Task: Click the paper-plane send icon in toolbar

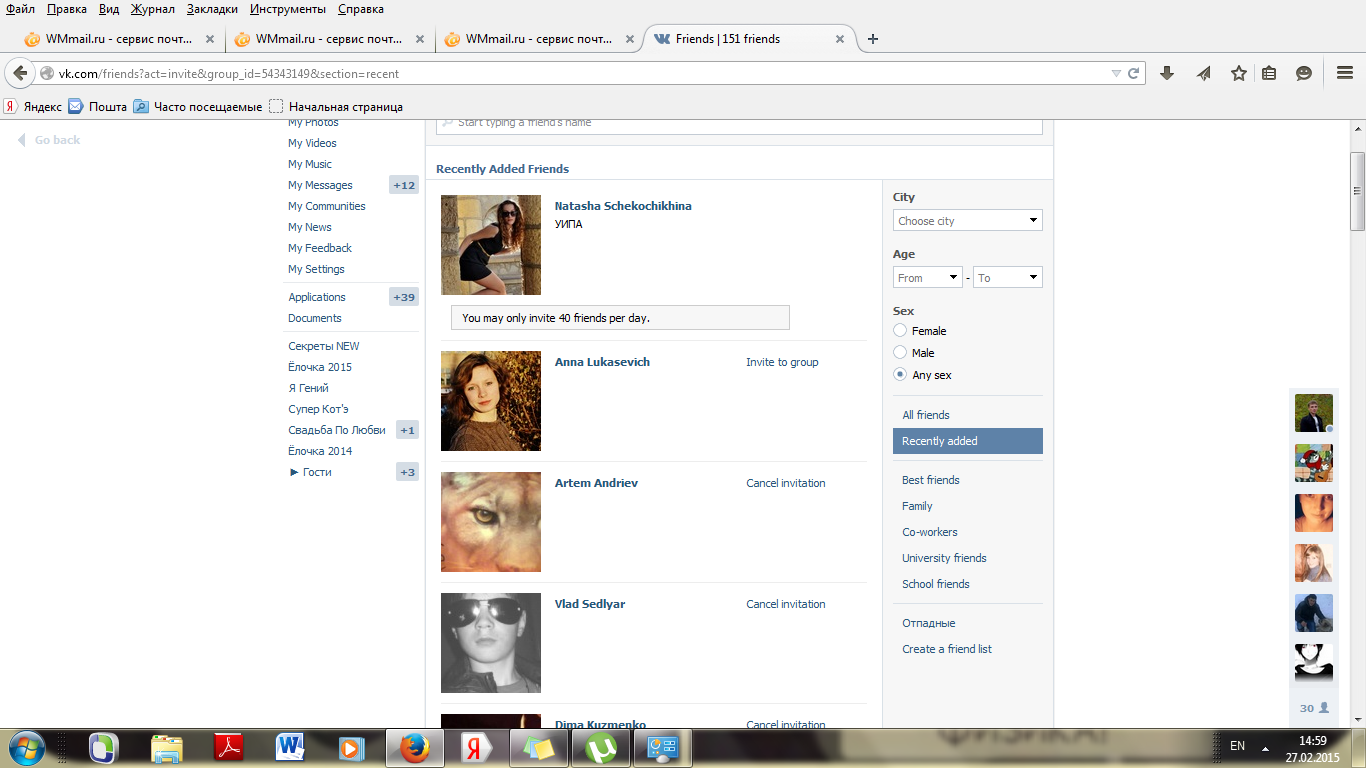Action: click(x=1204, y=73)
